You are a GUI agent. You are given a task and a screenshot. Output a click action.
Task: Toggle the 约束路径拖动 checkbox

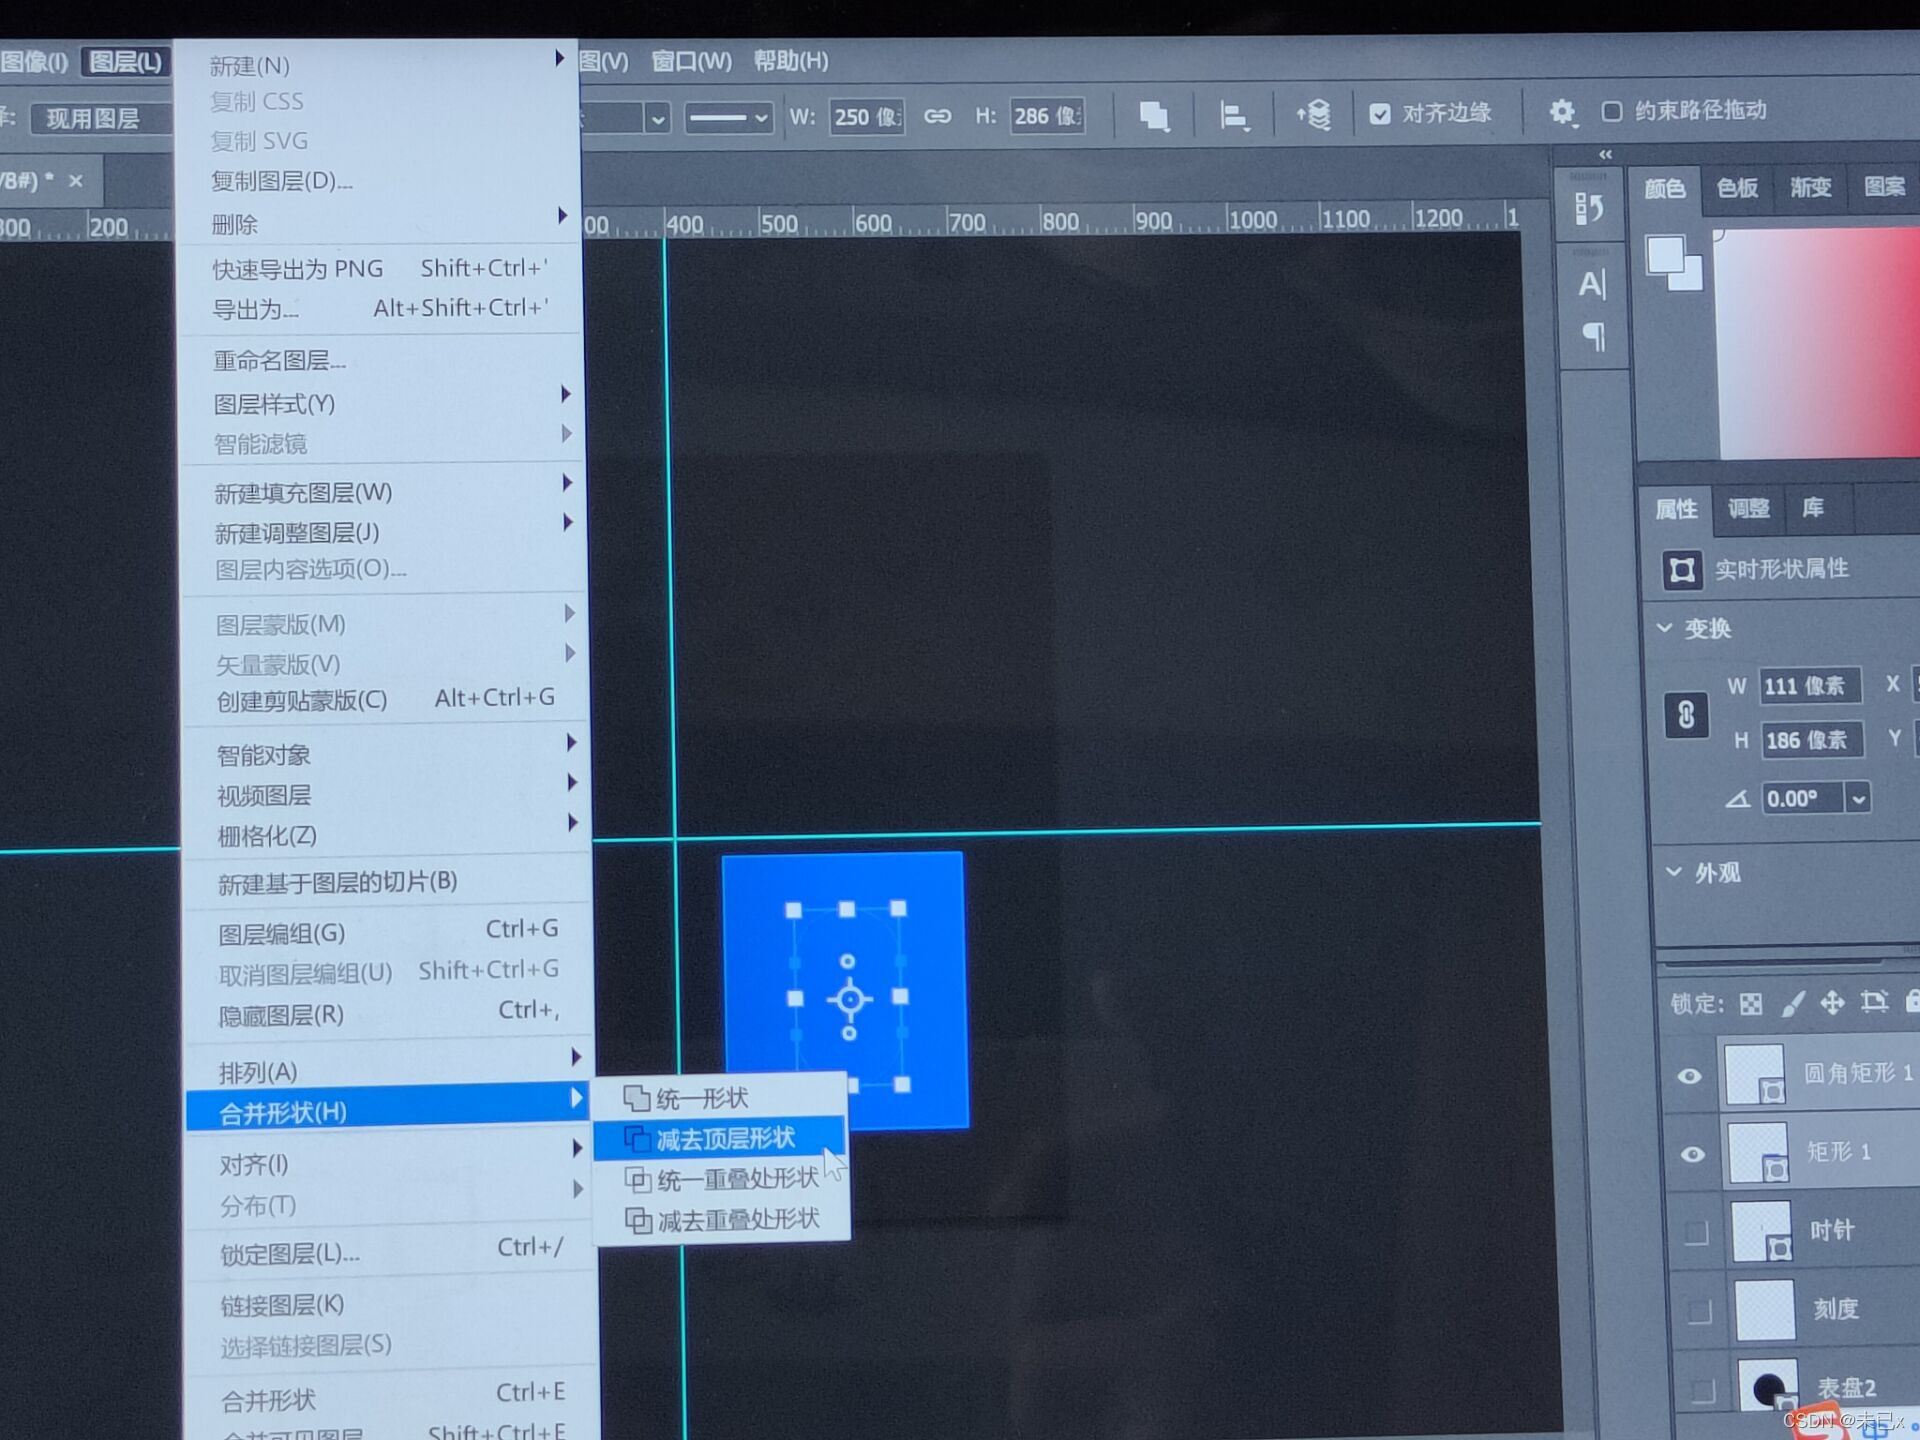pyautogui.click(x=1611, y=111)
